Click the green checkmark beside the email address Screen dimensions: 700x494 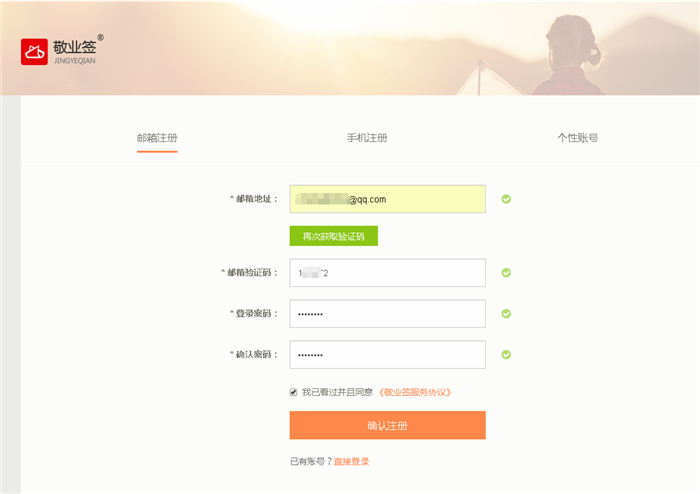pos(506,199)
